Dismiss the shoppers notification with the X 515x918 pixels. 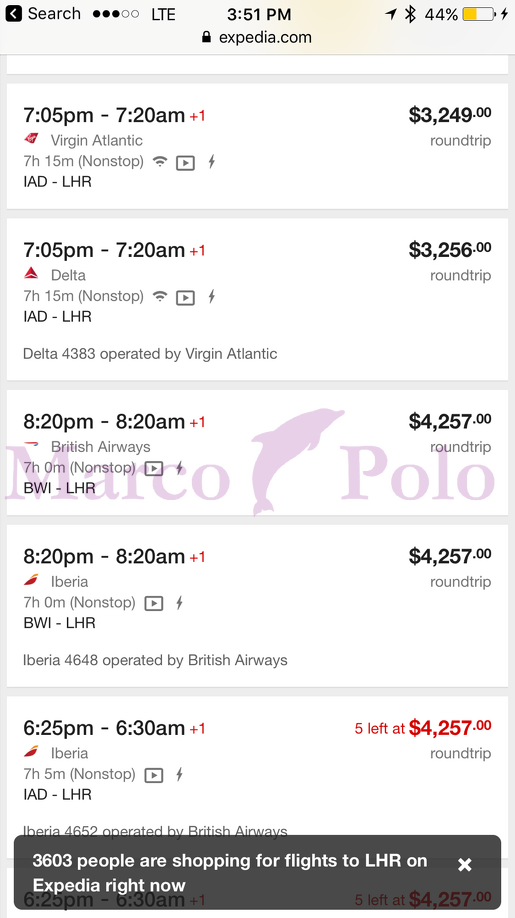[x=465, y=865]
